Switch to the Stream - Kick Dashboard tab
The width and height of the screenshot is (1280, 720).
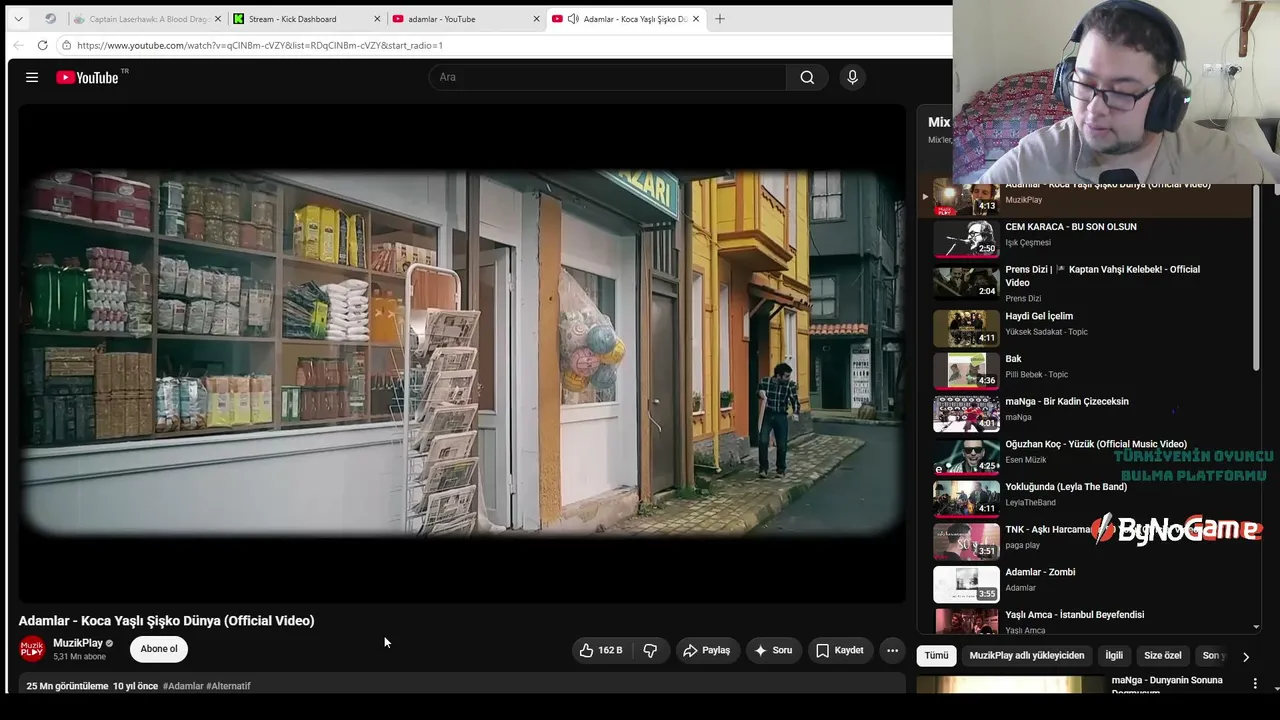307,19
